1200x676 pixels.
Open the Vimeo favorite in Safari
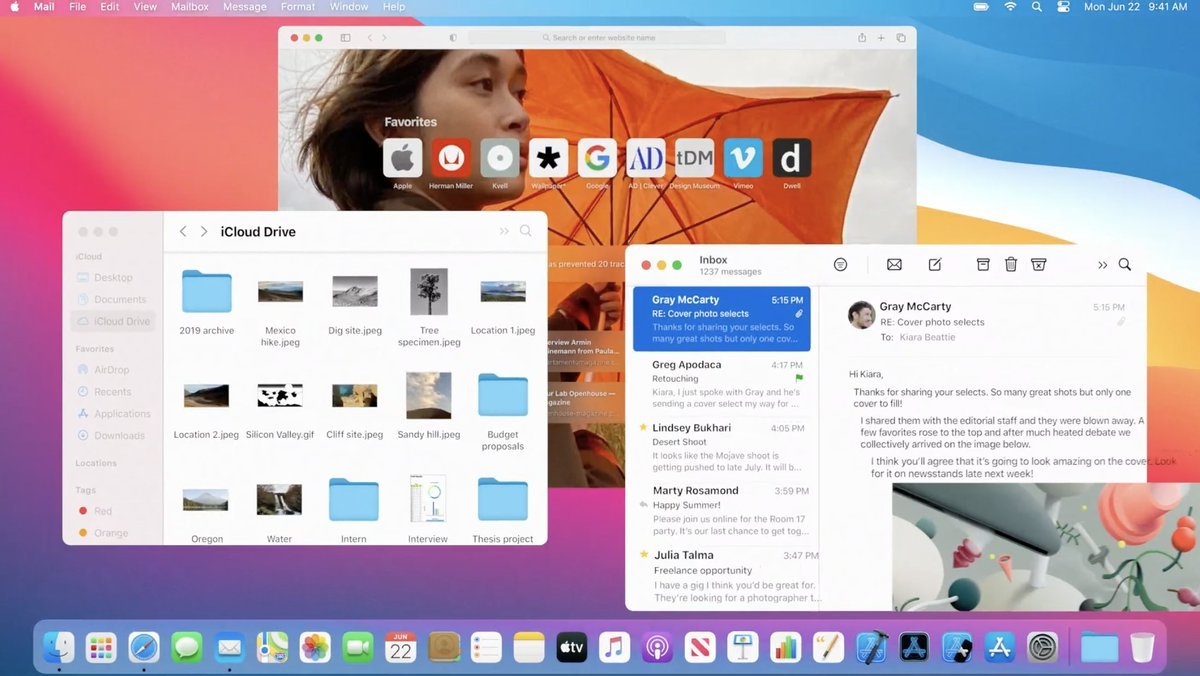pos(743,158)
